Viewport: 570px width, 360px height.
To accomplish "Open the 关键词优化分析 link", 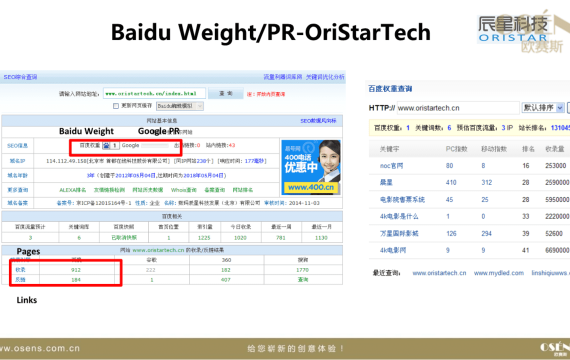I will (x=325, y=77).
